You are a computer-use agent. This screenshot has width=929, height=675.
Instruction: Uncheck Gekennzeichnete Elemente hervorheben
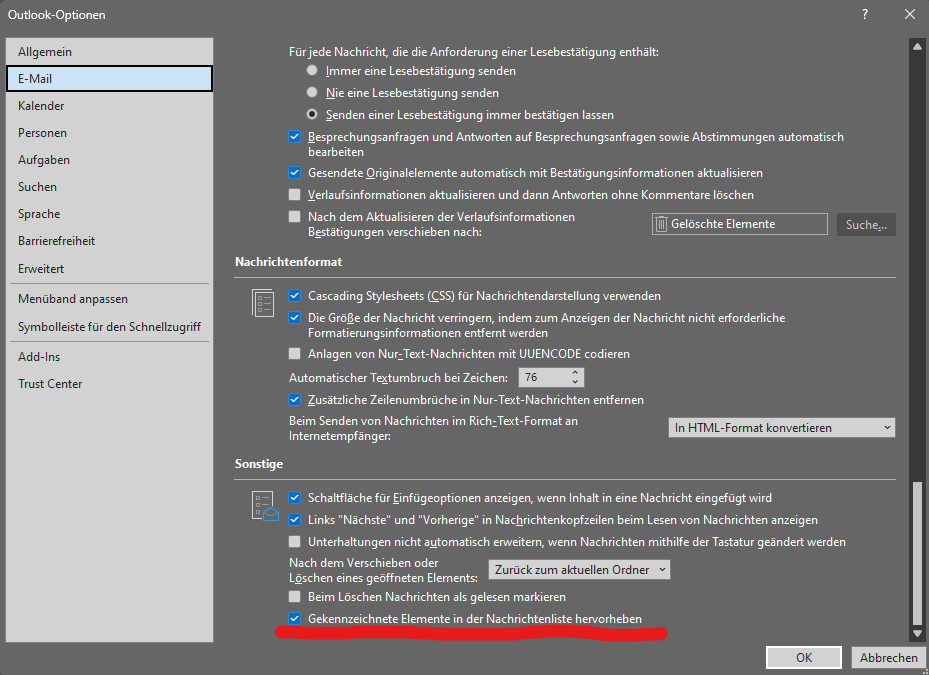(294, 619)
